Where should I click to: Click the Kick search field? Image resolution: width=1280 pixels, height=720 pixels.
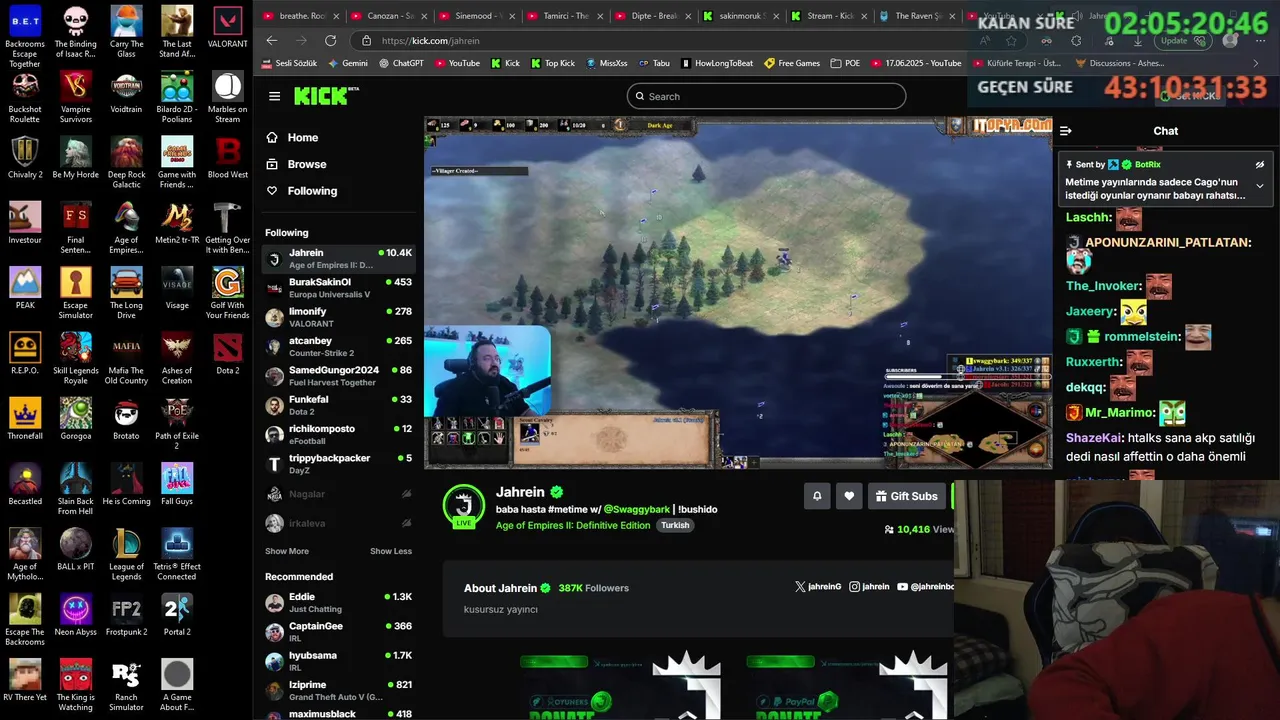click(766, 96)
